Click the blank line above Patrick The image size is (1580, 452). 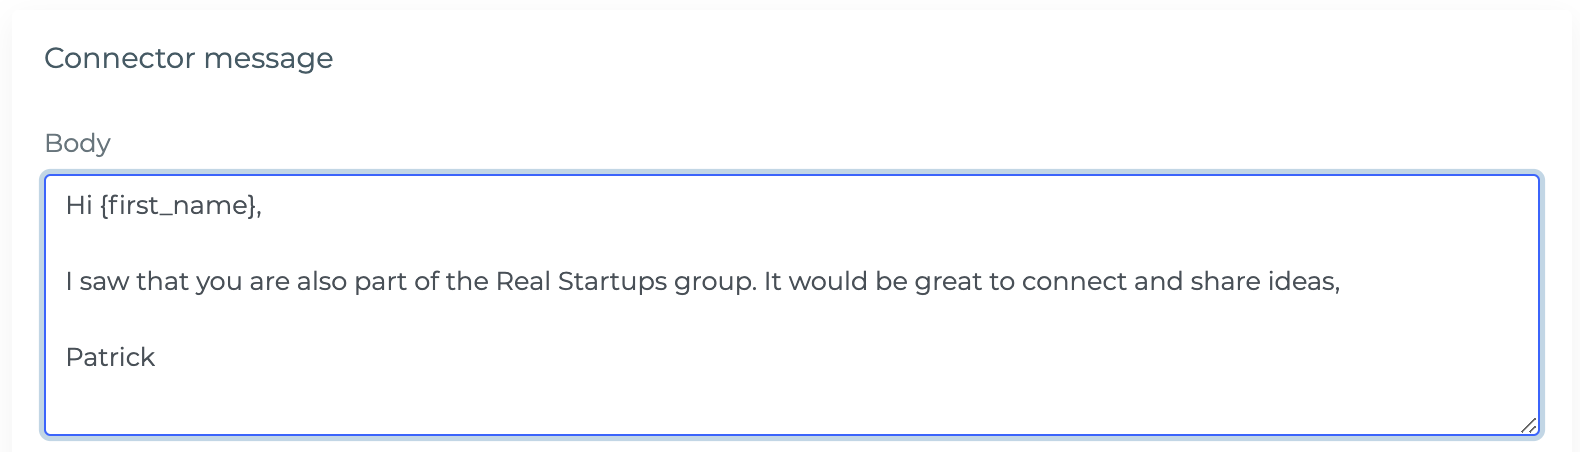[x=791, y=319]
